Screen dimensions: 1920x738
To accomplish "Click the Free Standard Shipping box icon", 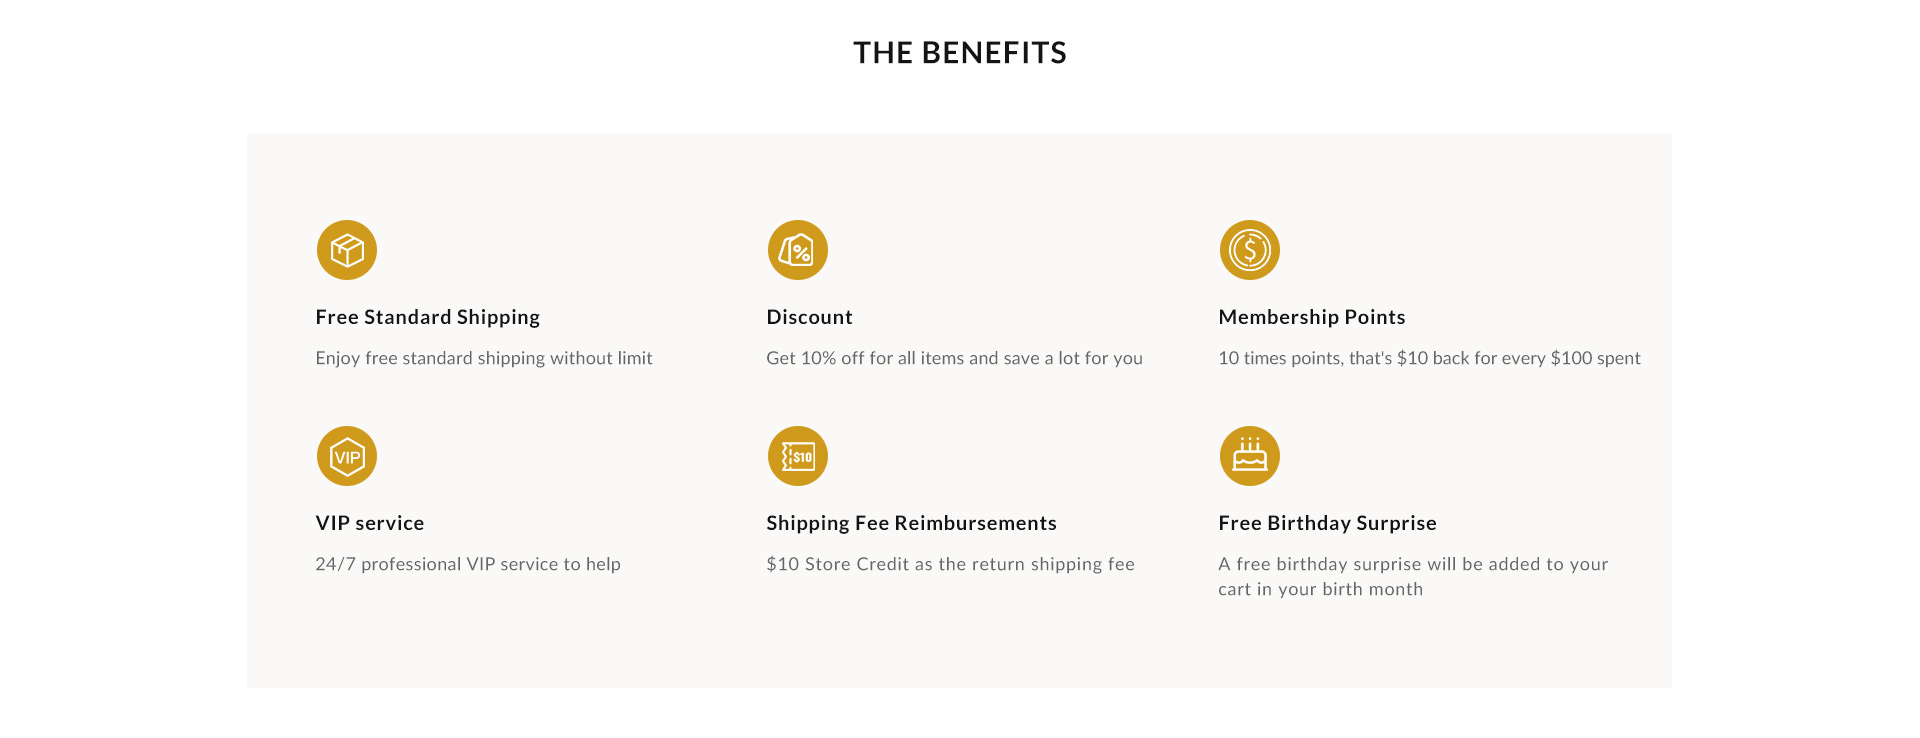I will (347, 250).
